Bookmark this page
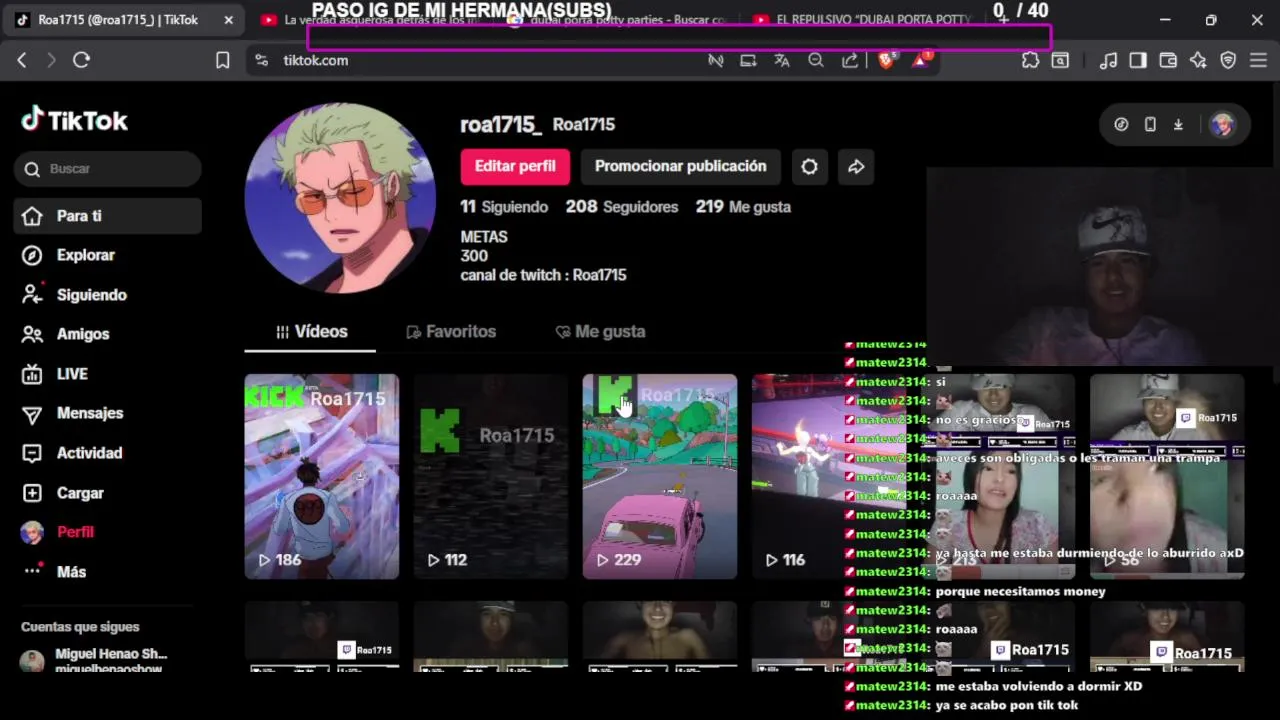Screen dimensions: 1280x720 pos(223,60)
